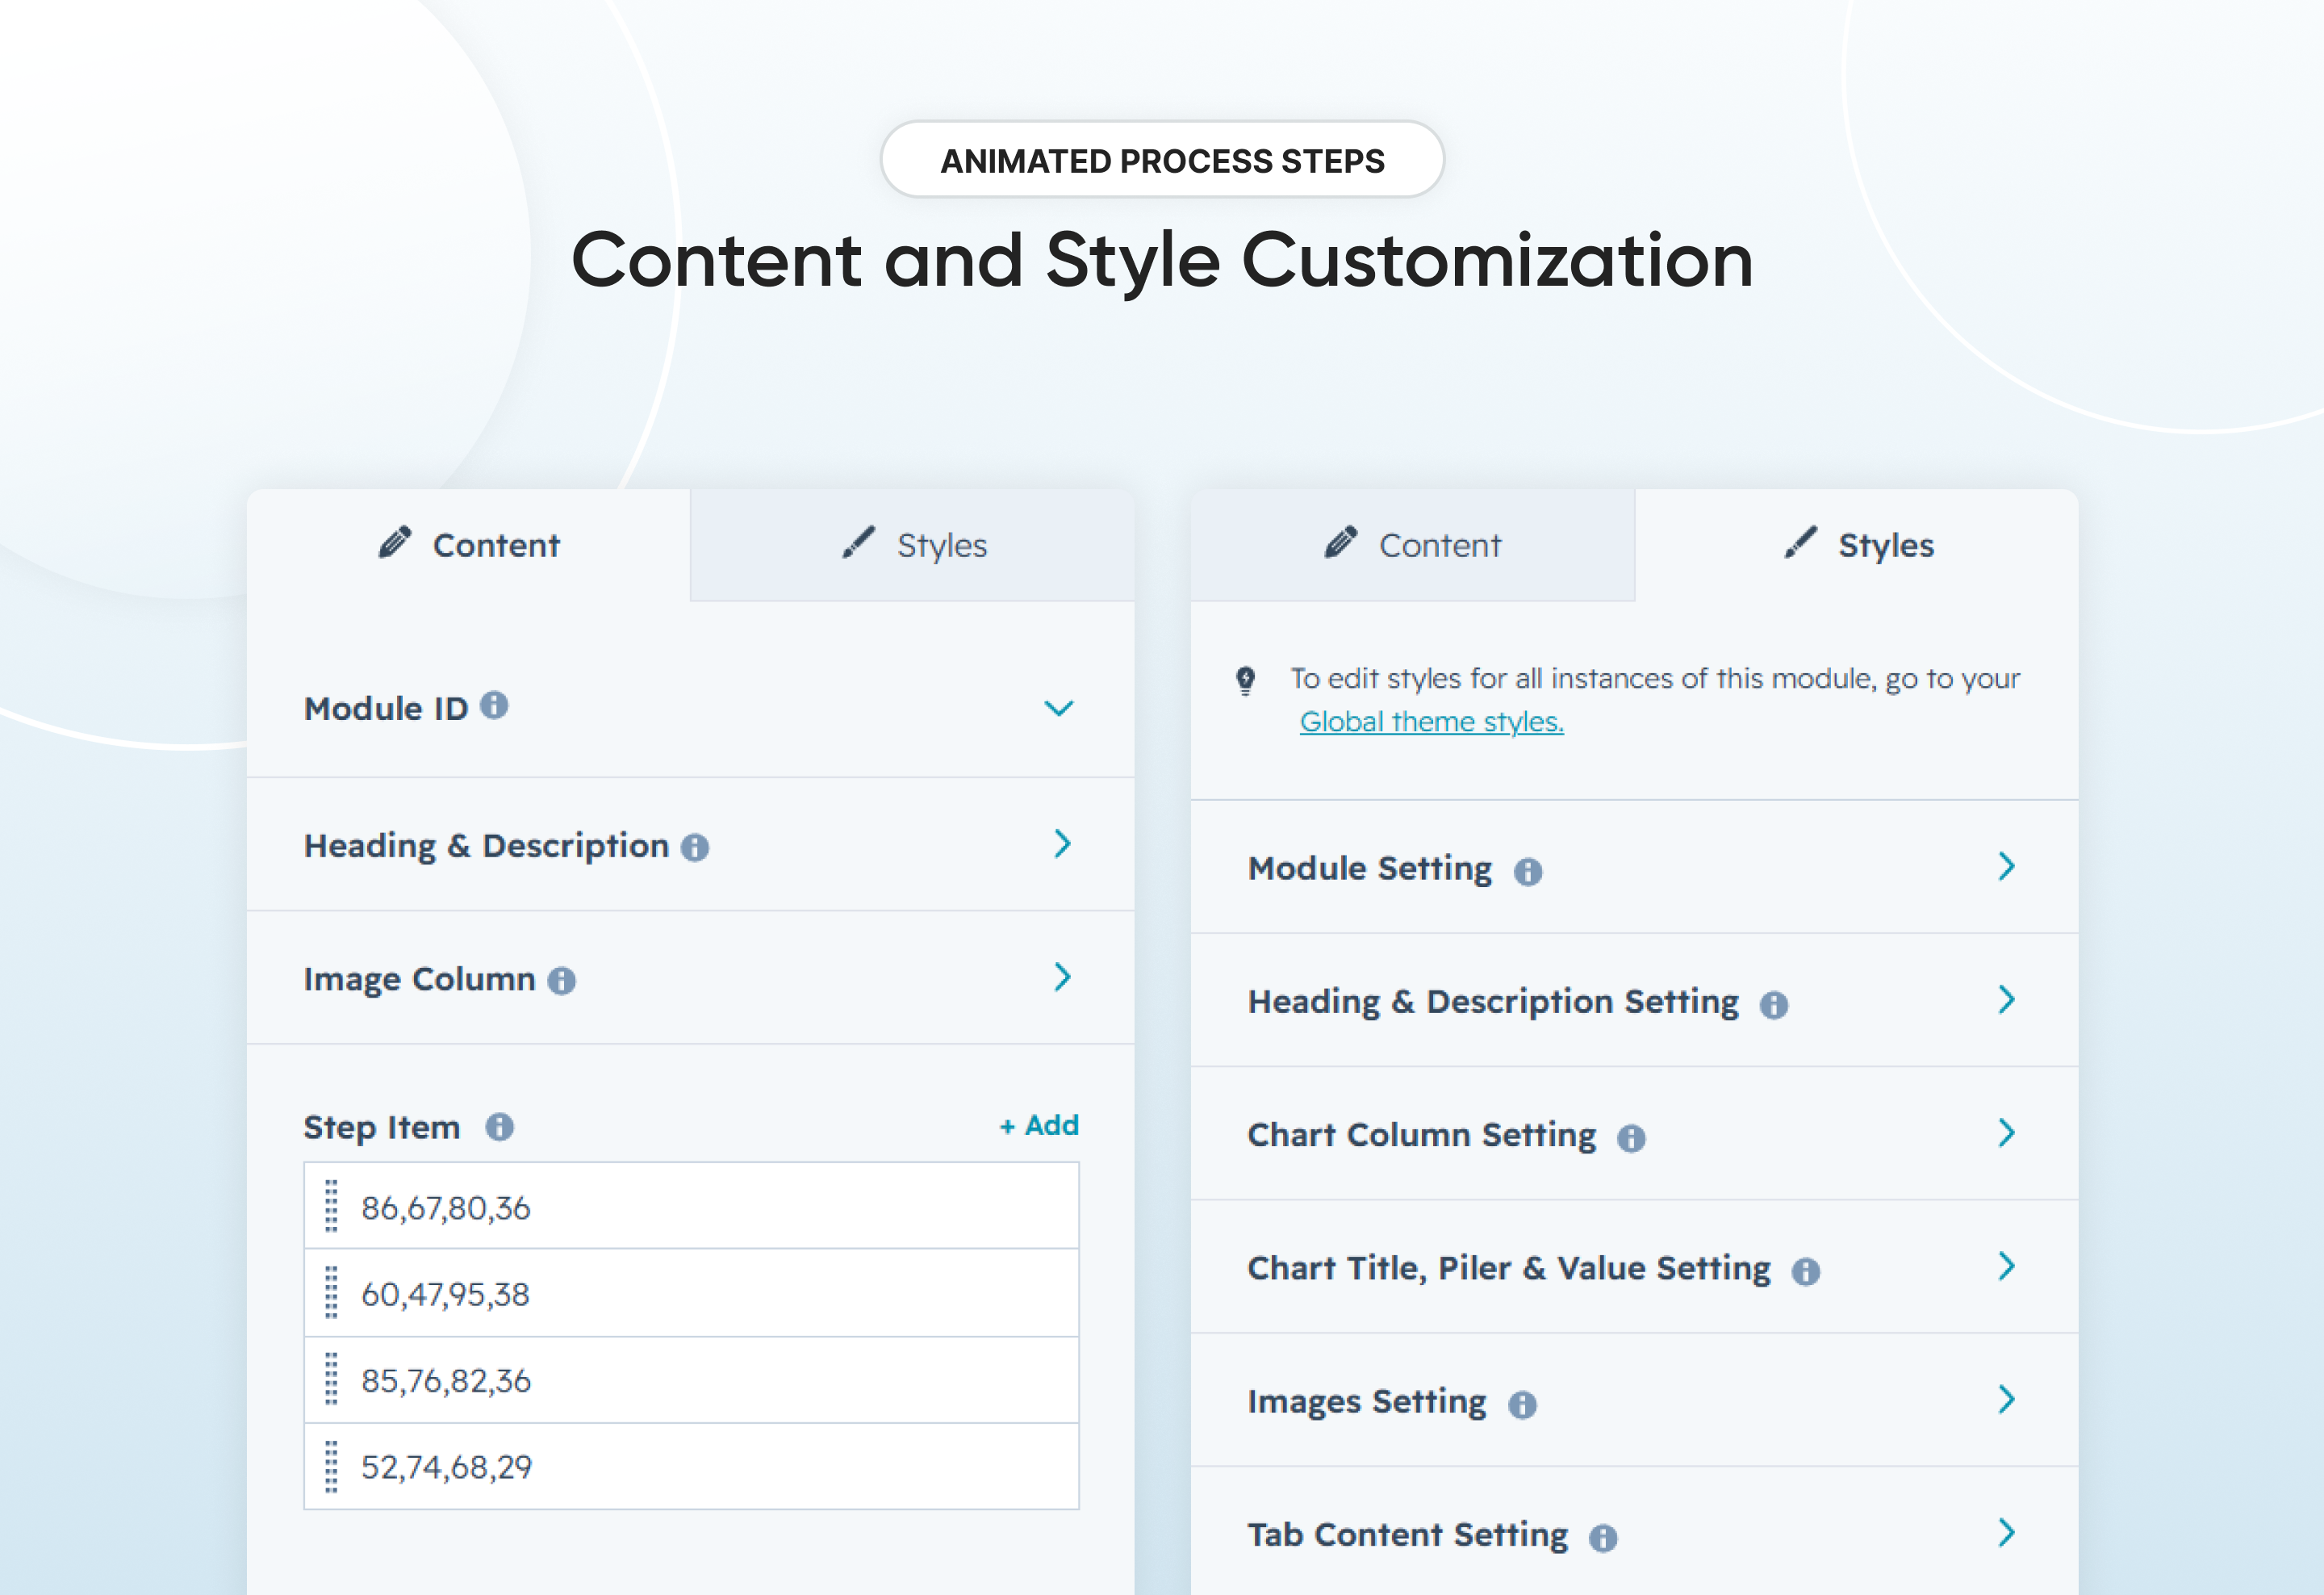The image size is (2324, 1595).
Task: Click the Chart Column Setting info icon
Action: pyautogui.click(x=1631, y=1138)
